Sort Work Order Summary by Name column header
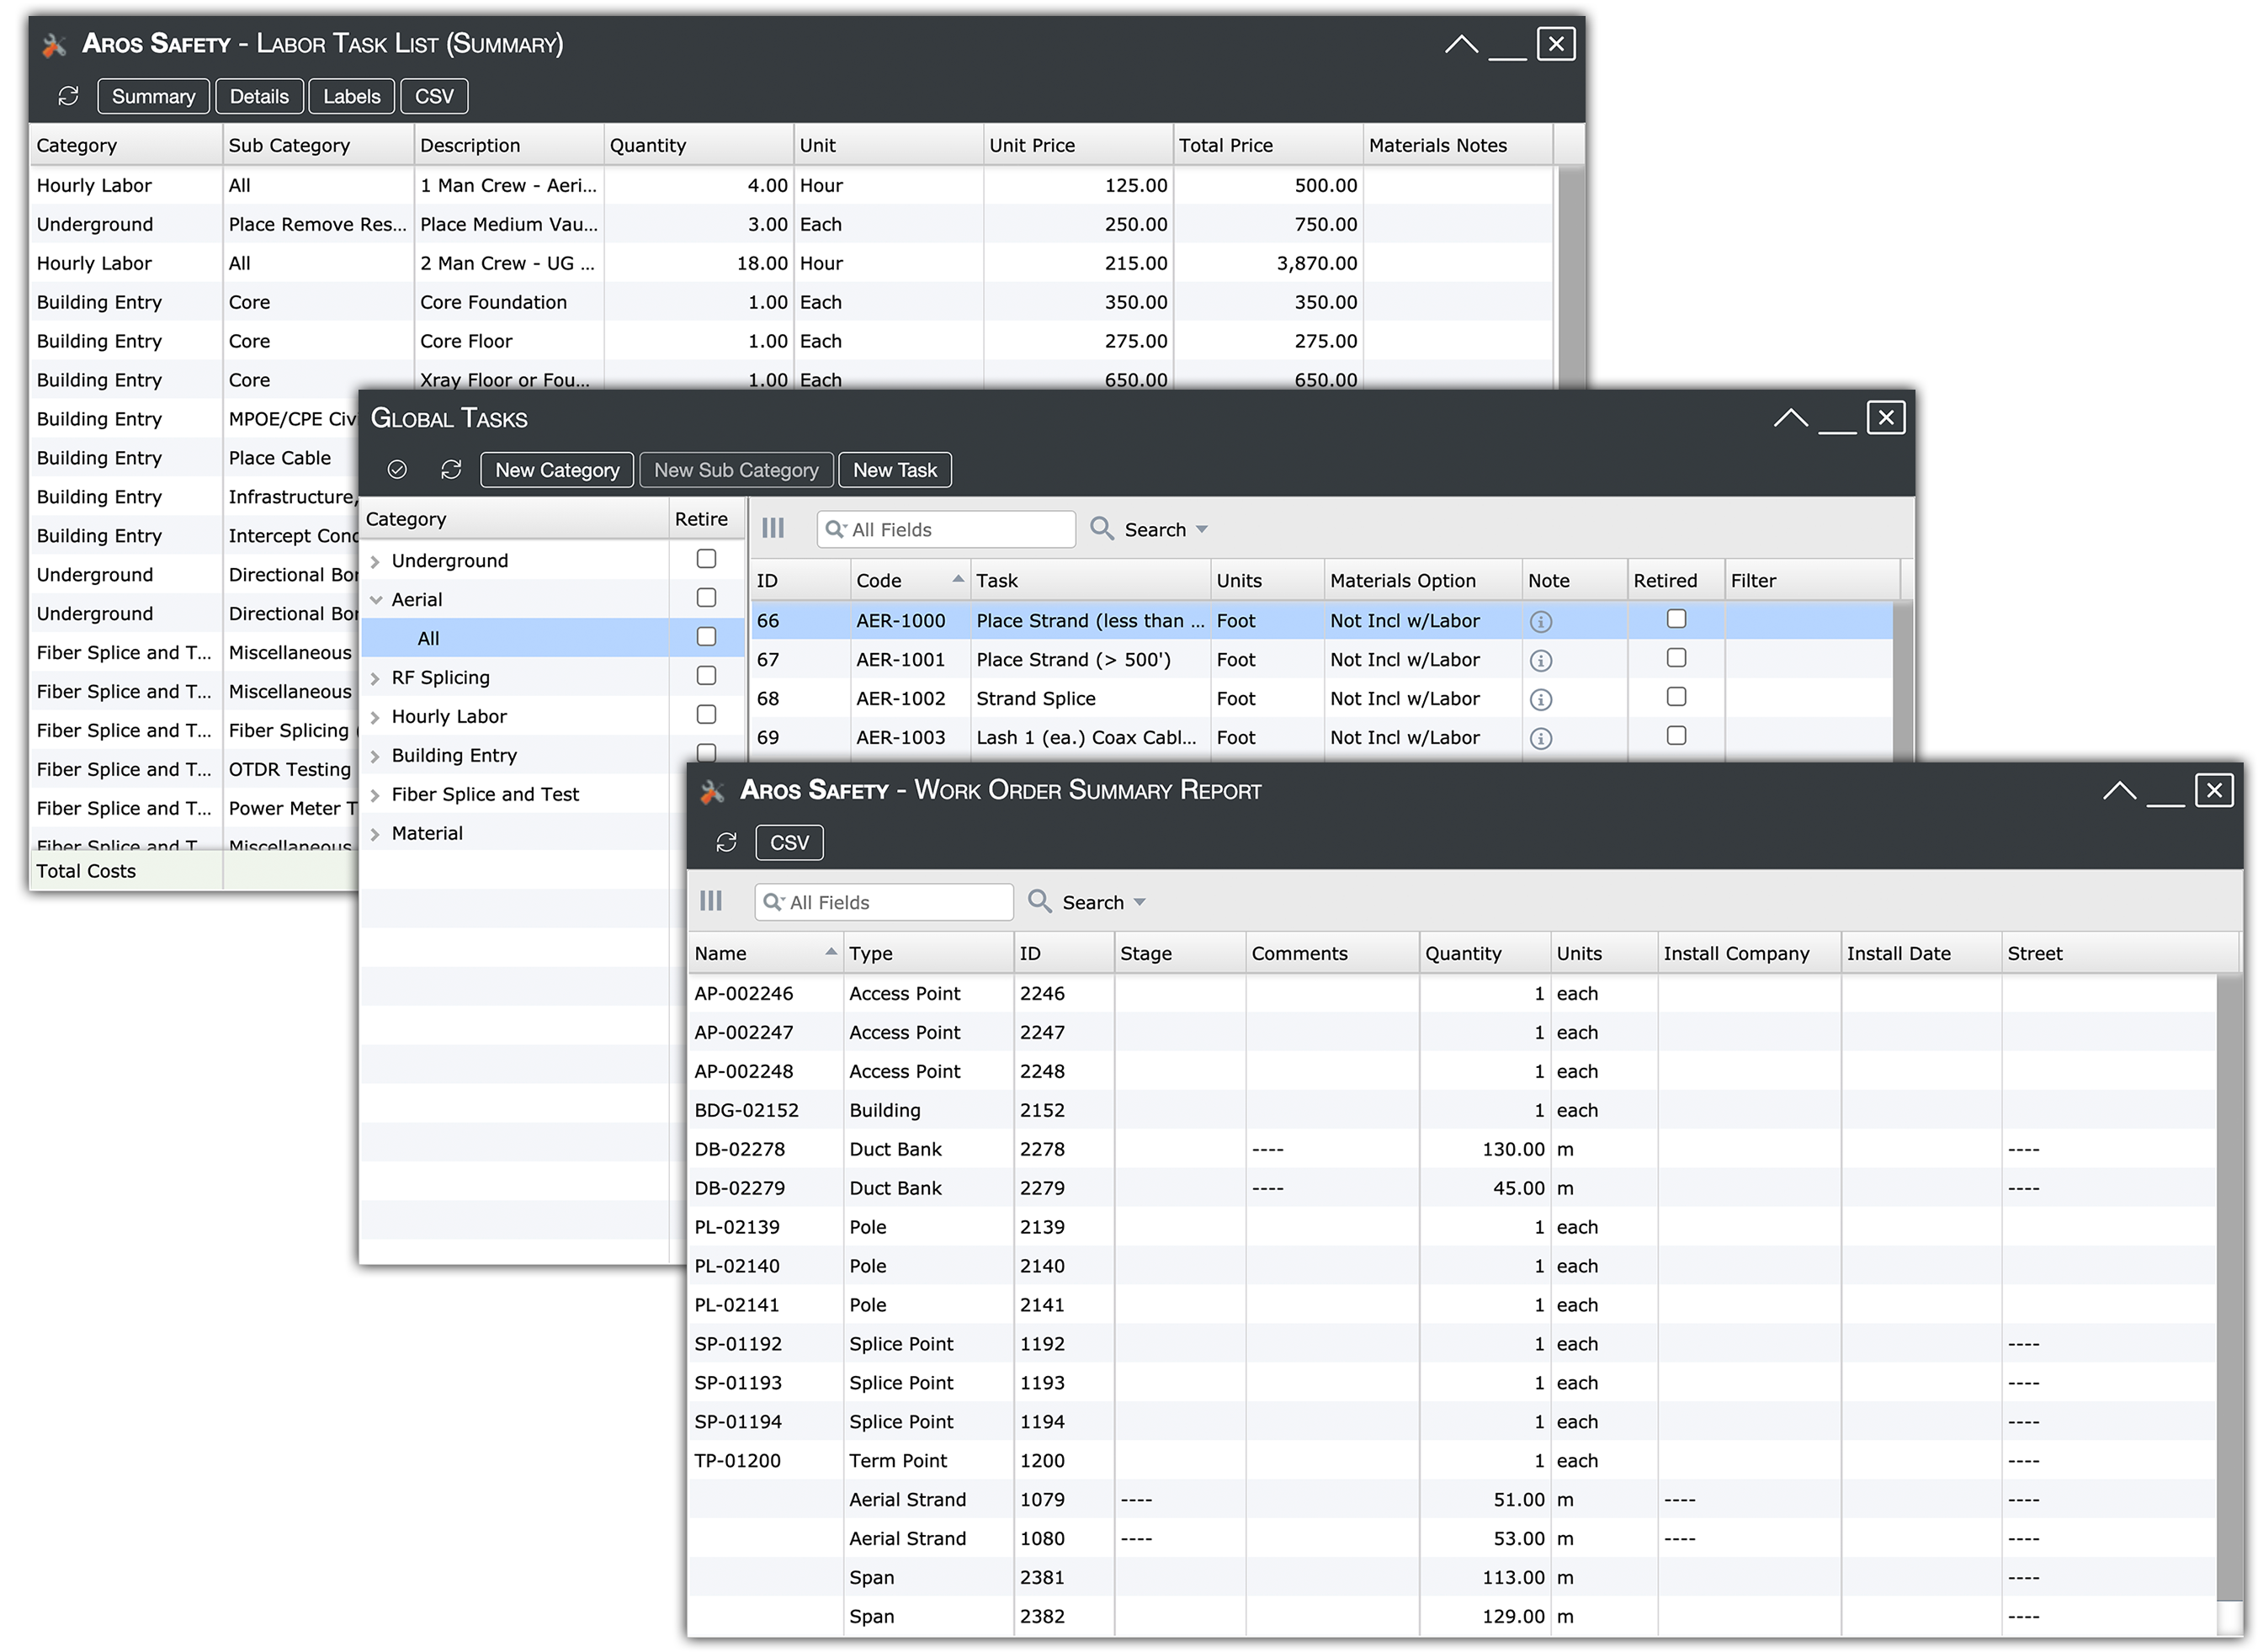This screenshot has height=1652, width=2258. click(x=765, y=954)
